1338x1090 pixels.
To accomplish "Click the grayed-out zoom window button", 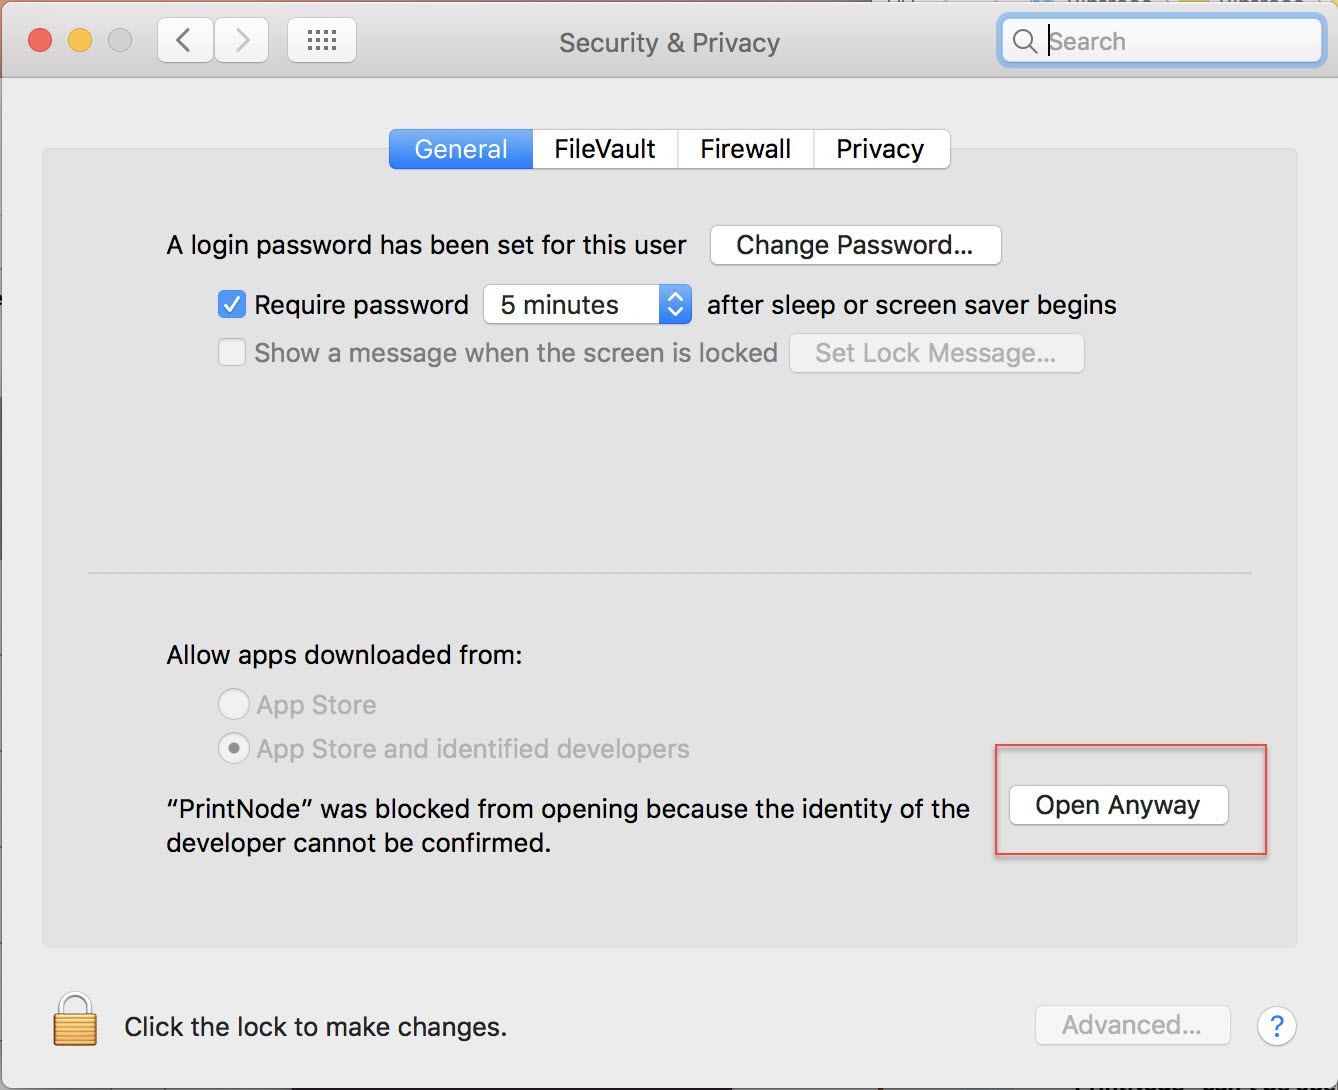I will coord(120,40).
